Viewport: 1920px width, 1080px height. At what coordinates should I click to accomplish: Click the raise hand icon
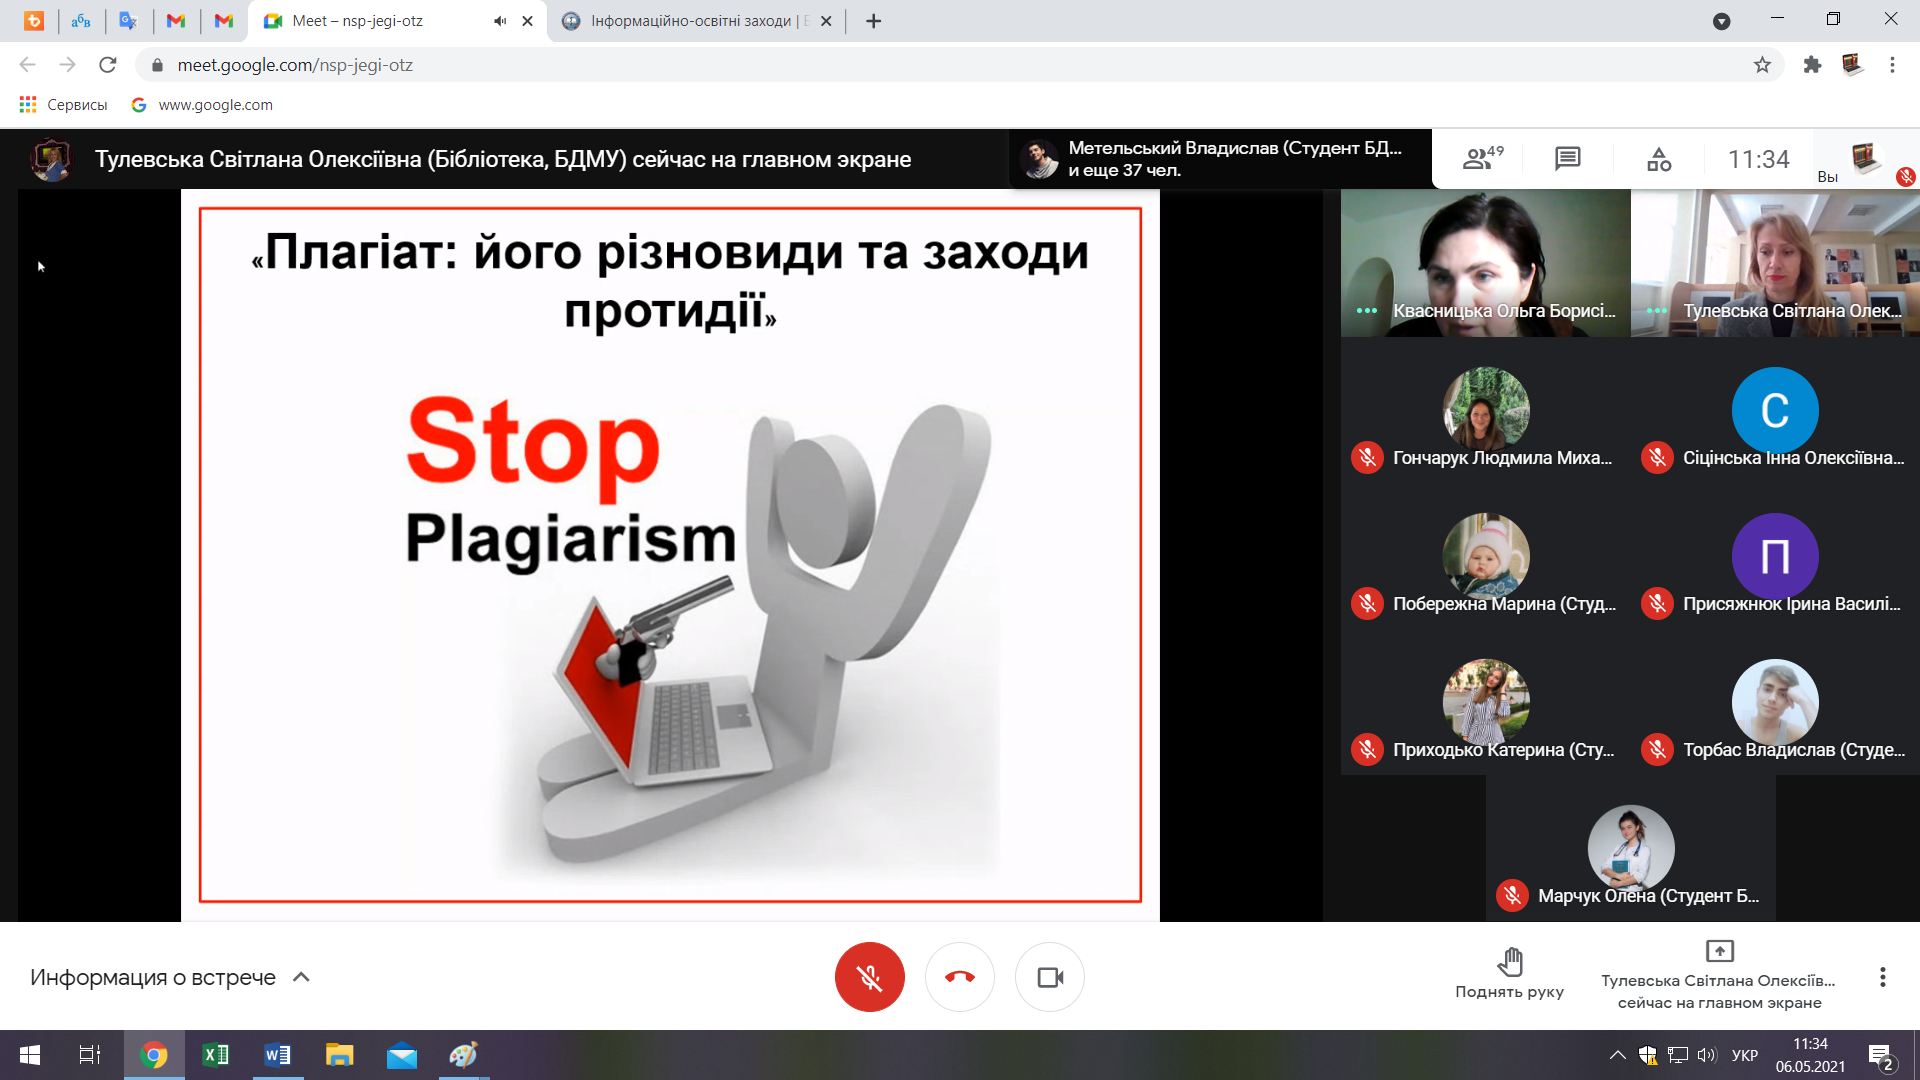point(1509,962)
